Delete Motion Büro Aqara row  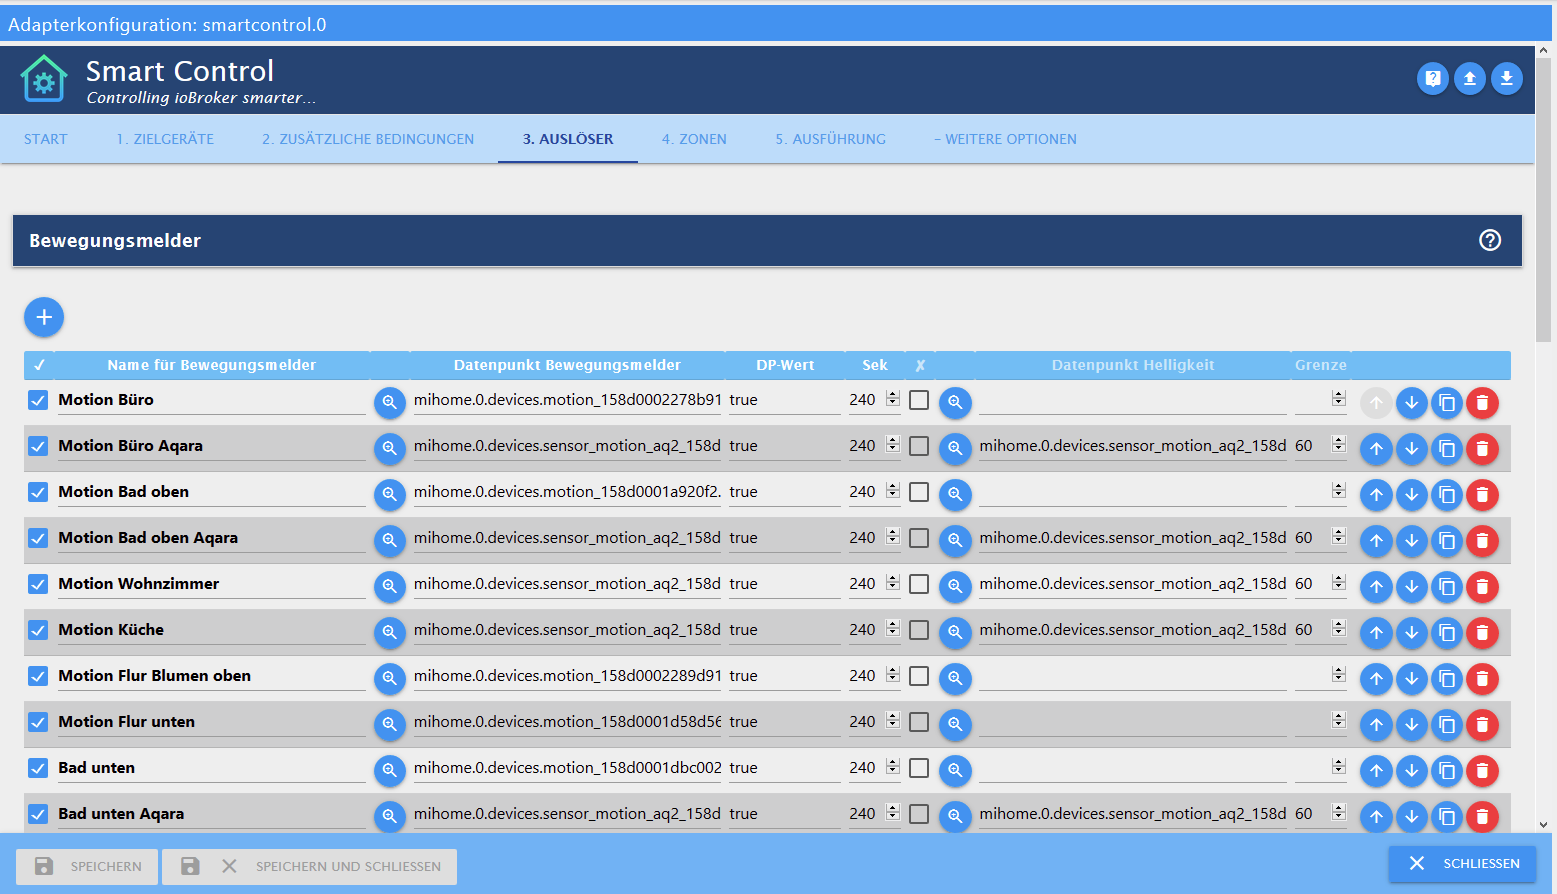click(x=1482, y=448)
